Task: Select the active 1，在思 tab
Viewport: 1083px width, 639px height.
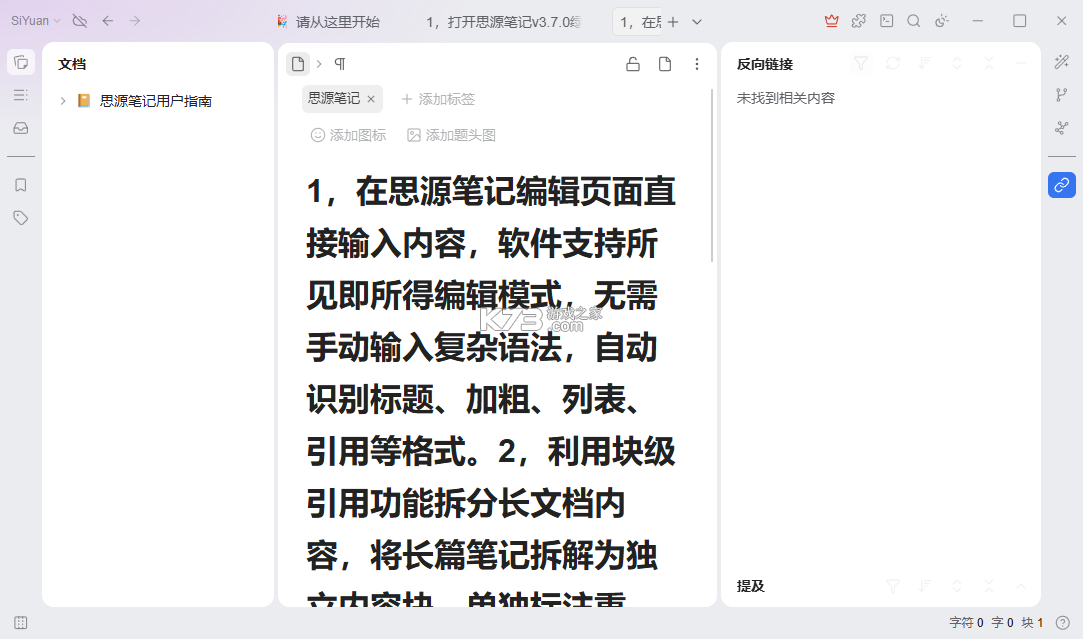Action: (640, 22)
